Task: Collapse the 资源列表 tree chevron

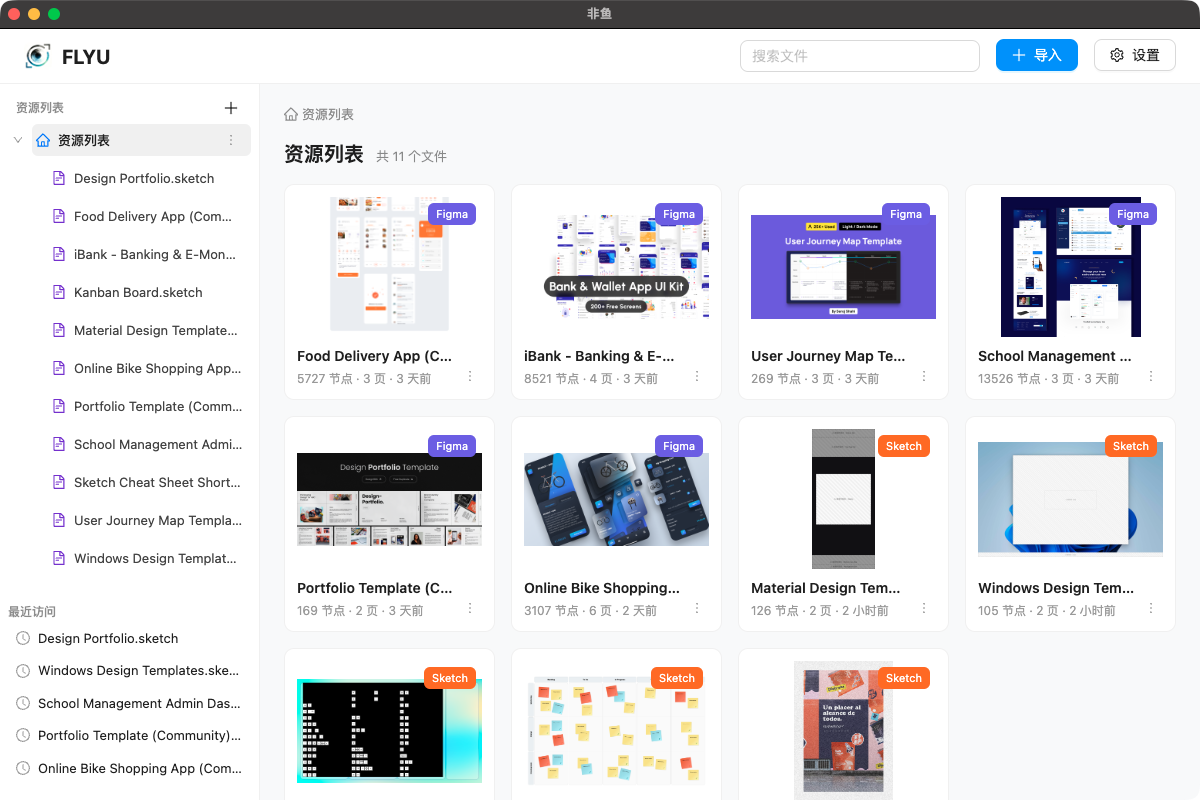Action: (x=18, y=140)
